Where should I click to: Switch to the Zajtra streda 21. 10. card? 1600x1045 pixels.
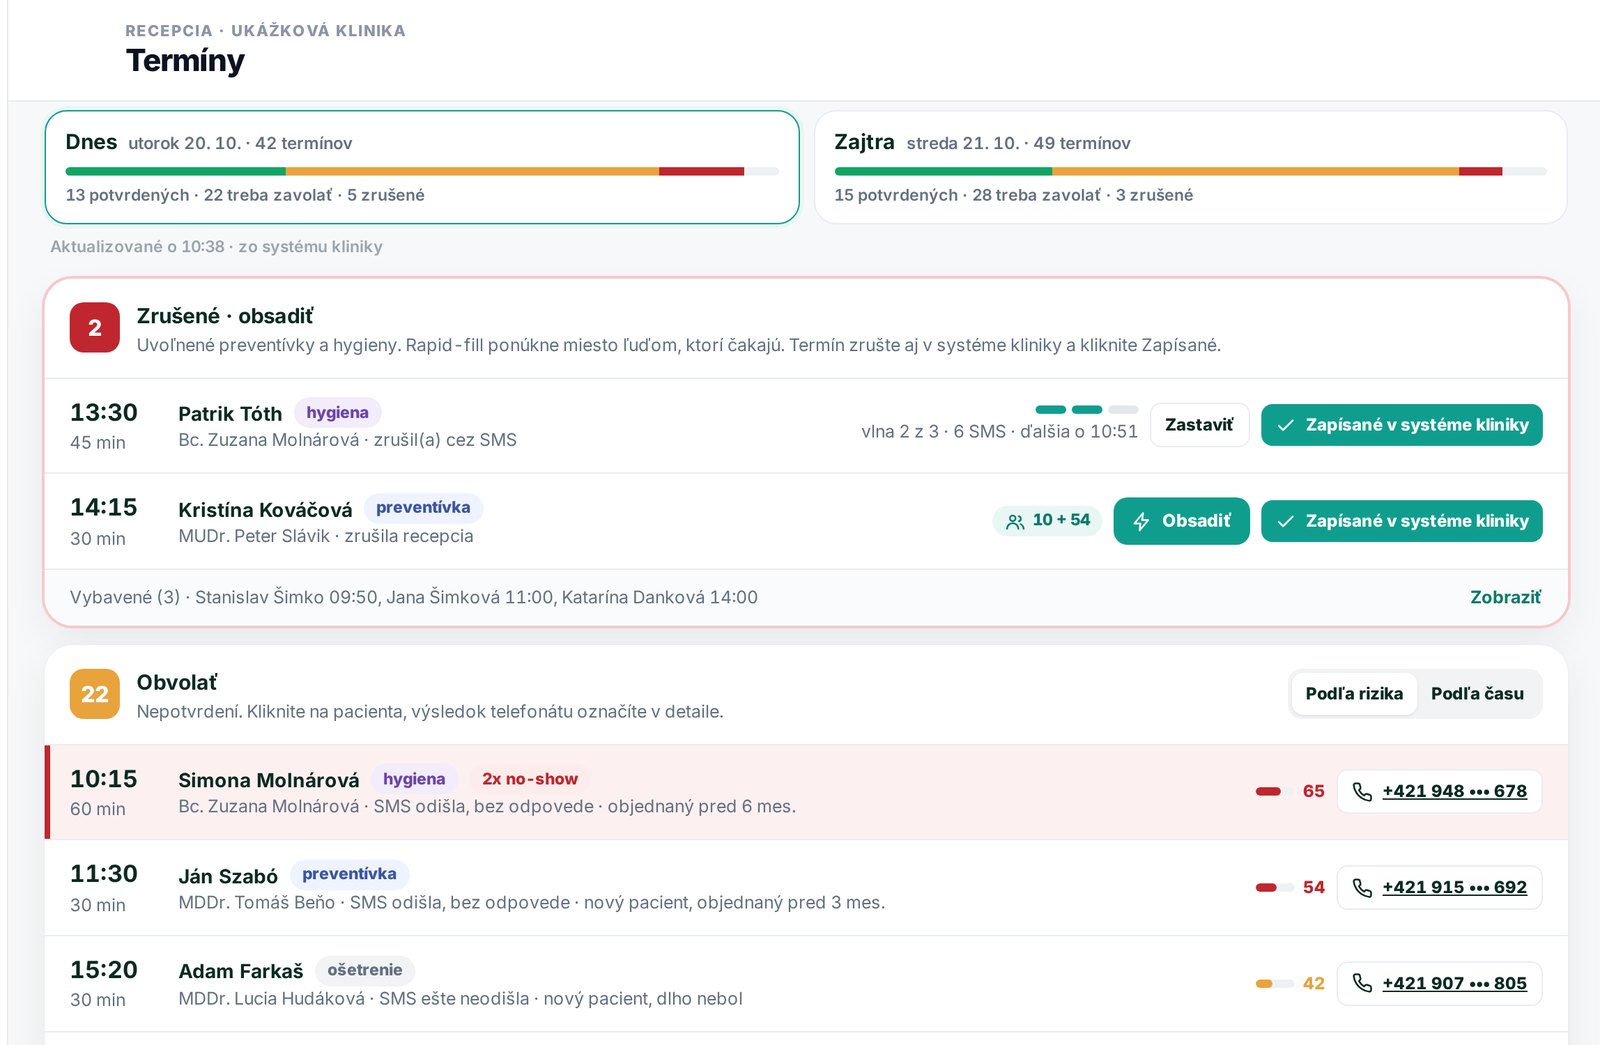click(1190, 167)
